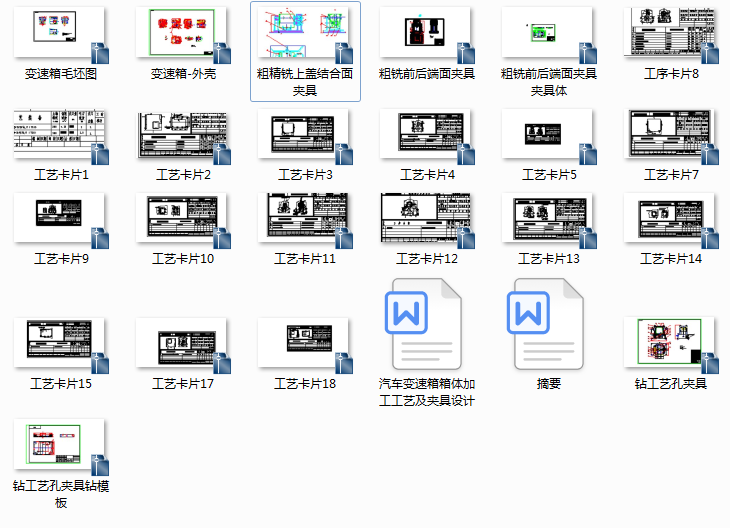Click the label 汽车变速箱箱体加工工艺及夹具设计
Viewport: 730px width, 528px height.
point(427,392)
